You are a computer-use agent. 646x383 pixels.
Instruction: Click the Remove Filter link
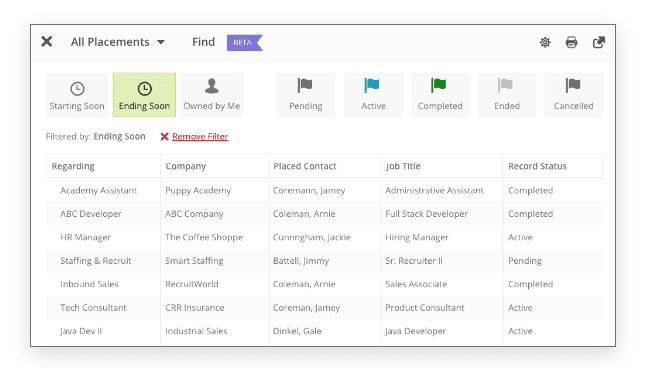(x=200, y=136)
